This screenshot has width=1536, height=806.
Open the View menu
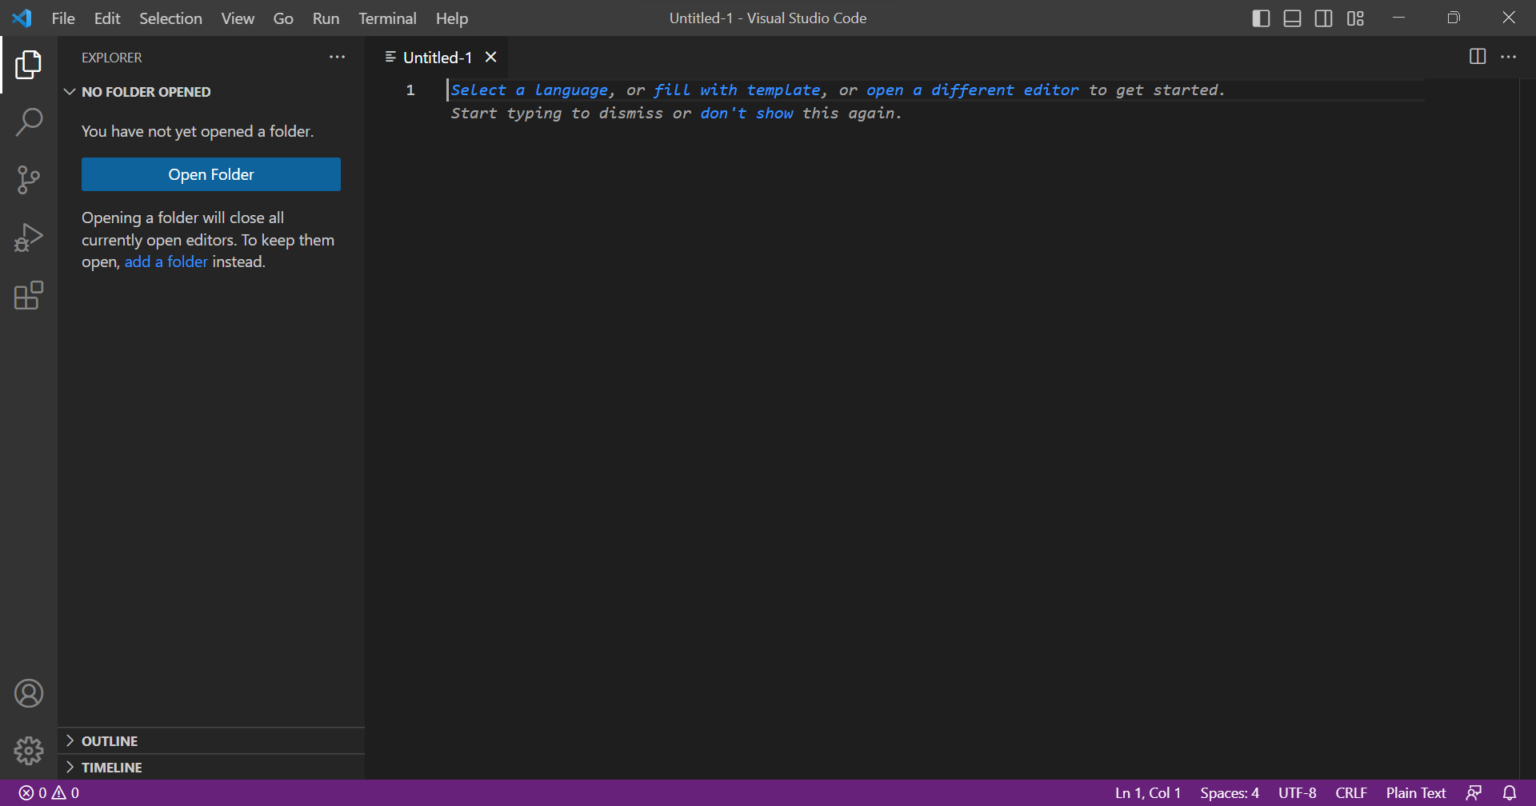pos(238,18)
